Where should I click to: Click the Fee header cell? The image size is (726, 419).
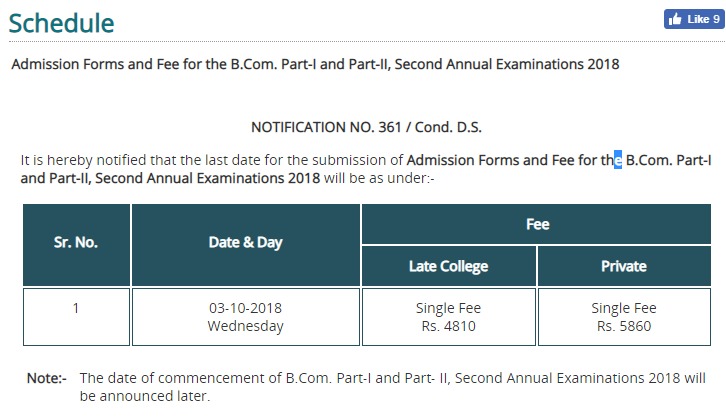tap(537, 224)
